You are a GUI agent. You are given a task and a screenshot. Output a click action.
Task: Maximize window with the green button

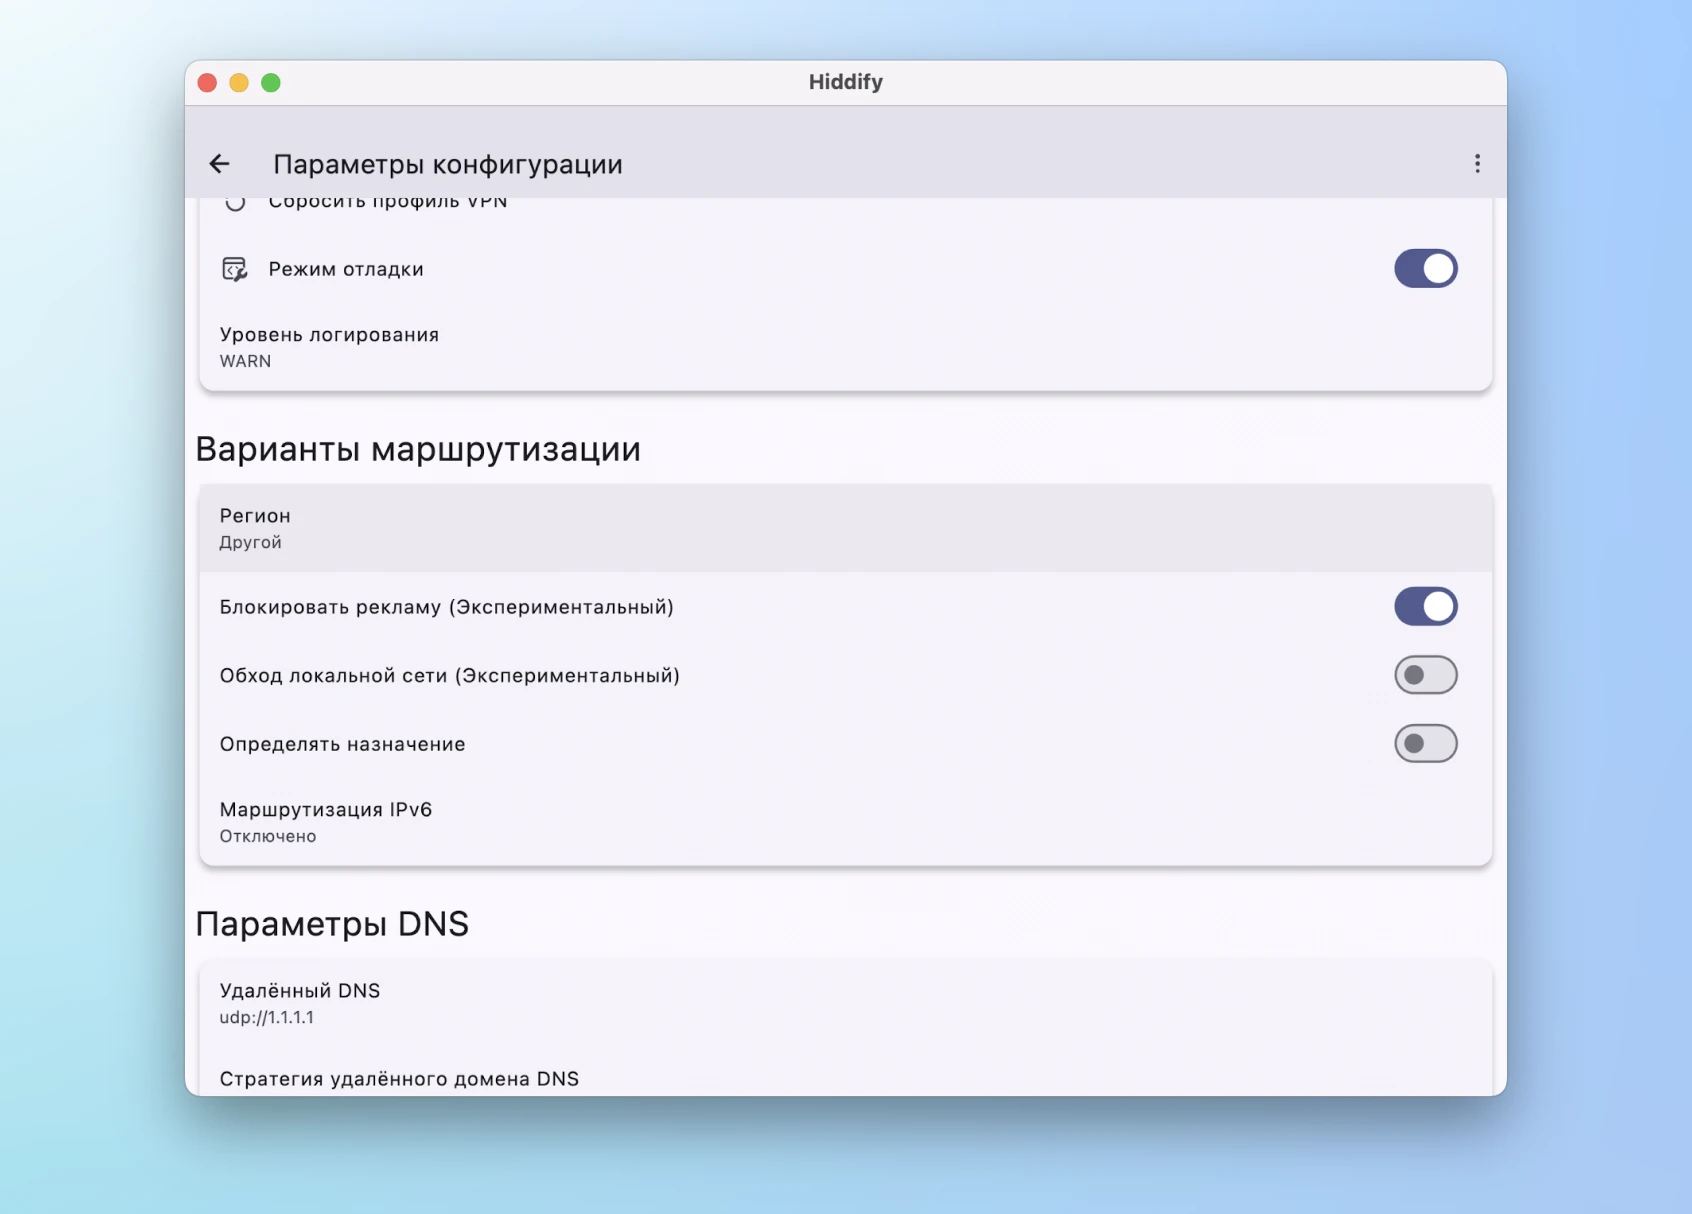pos(269,83)
